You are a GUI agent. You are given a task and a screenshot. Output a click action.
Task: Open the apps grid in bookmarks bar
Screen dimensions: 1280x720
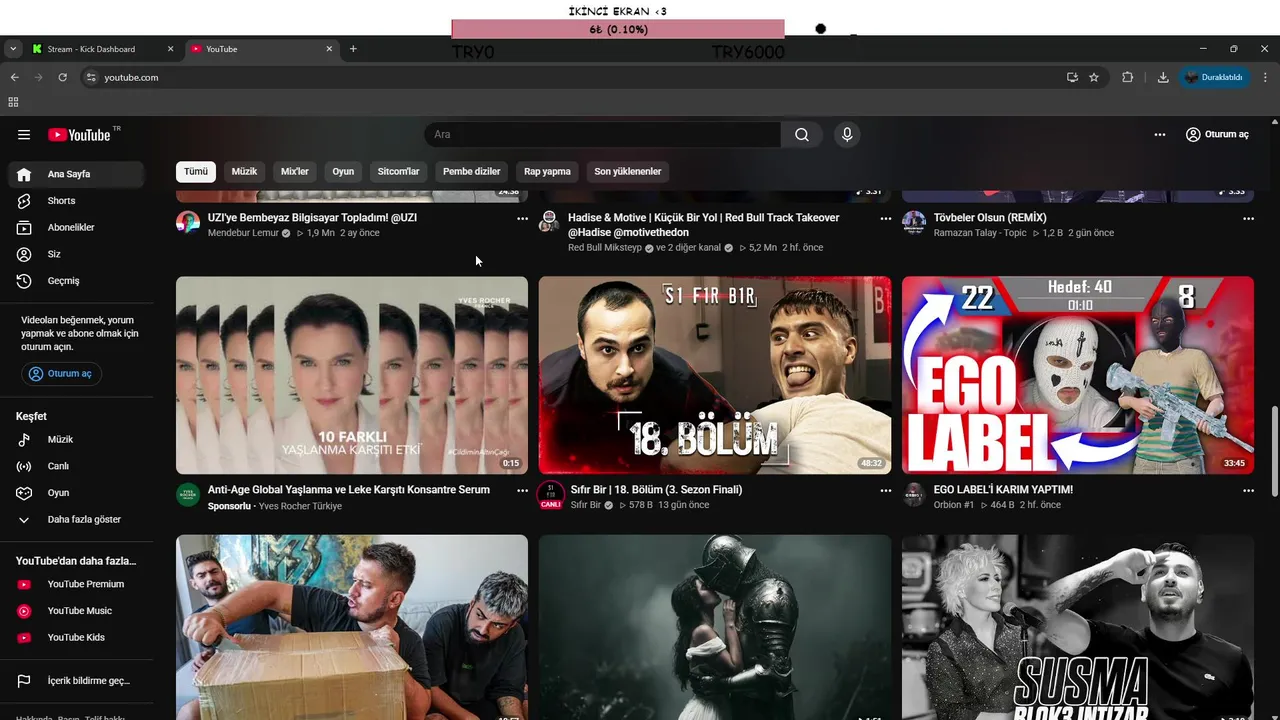point(13,102)
